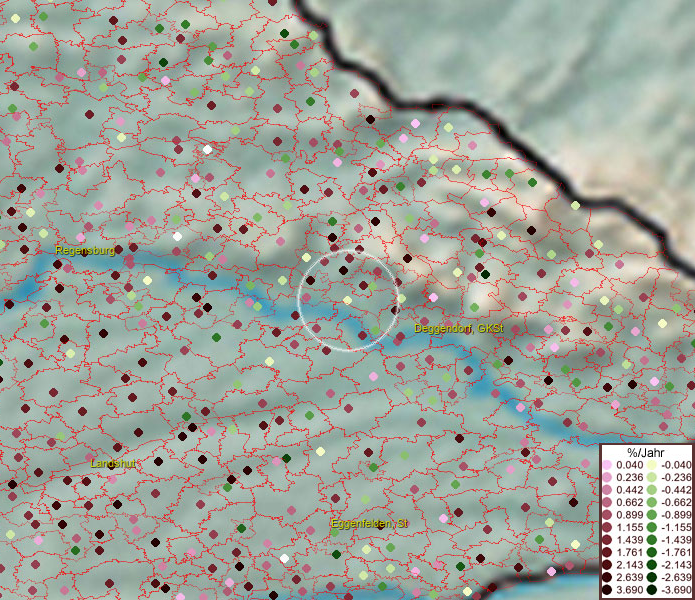Select the legend value 0.236
695x600 pixels.
pyautogui.click(x=630, y=477)
